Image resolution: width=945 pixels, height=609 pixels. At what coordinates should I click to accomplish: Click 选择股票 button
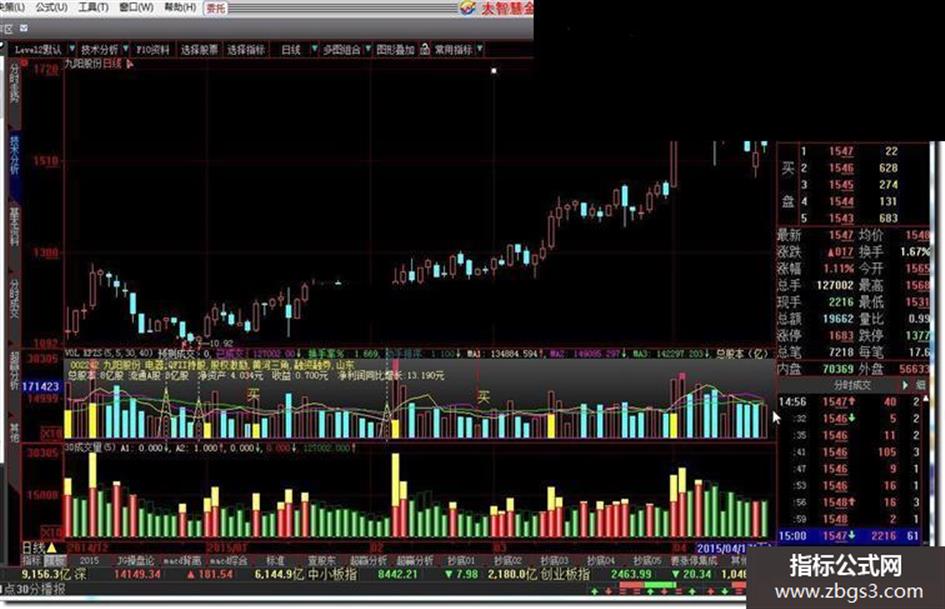tap(199, 50)
